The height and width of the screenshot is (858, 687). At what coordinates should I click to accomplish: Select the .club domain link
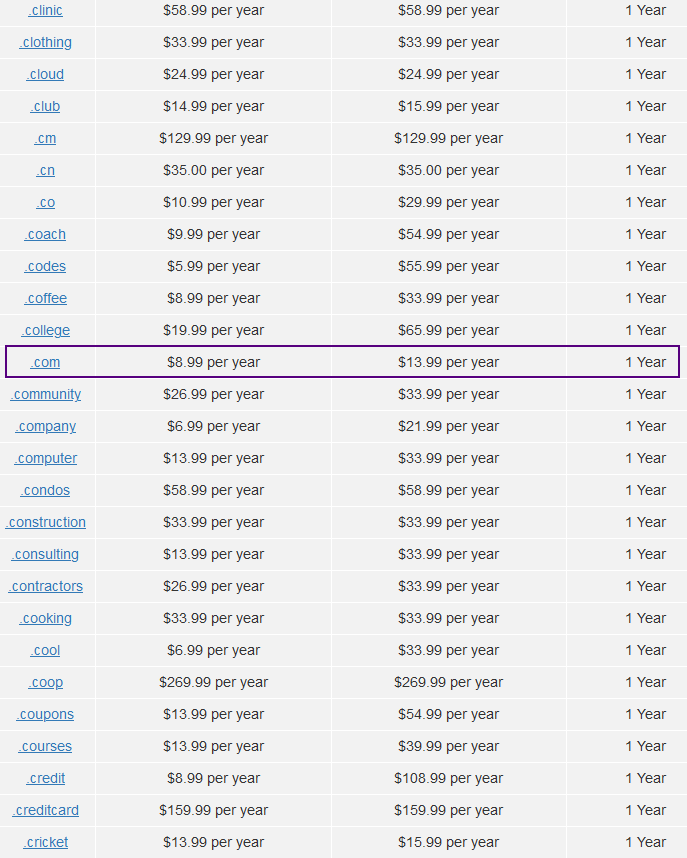pos(45,106)
